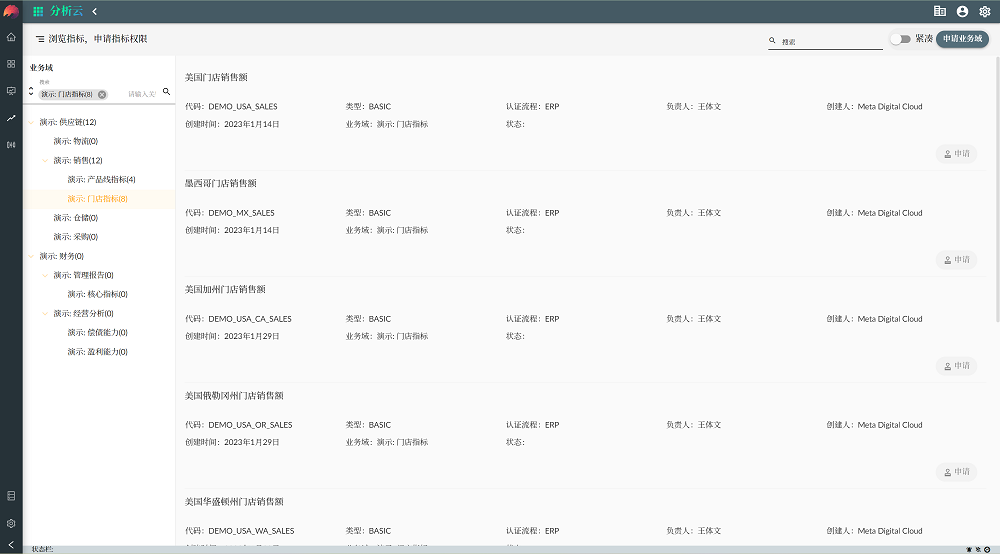Click the back chevron beside 分析云
This screenshot has height=554, width=1000.
[x=95, y=11]
